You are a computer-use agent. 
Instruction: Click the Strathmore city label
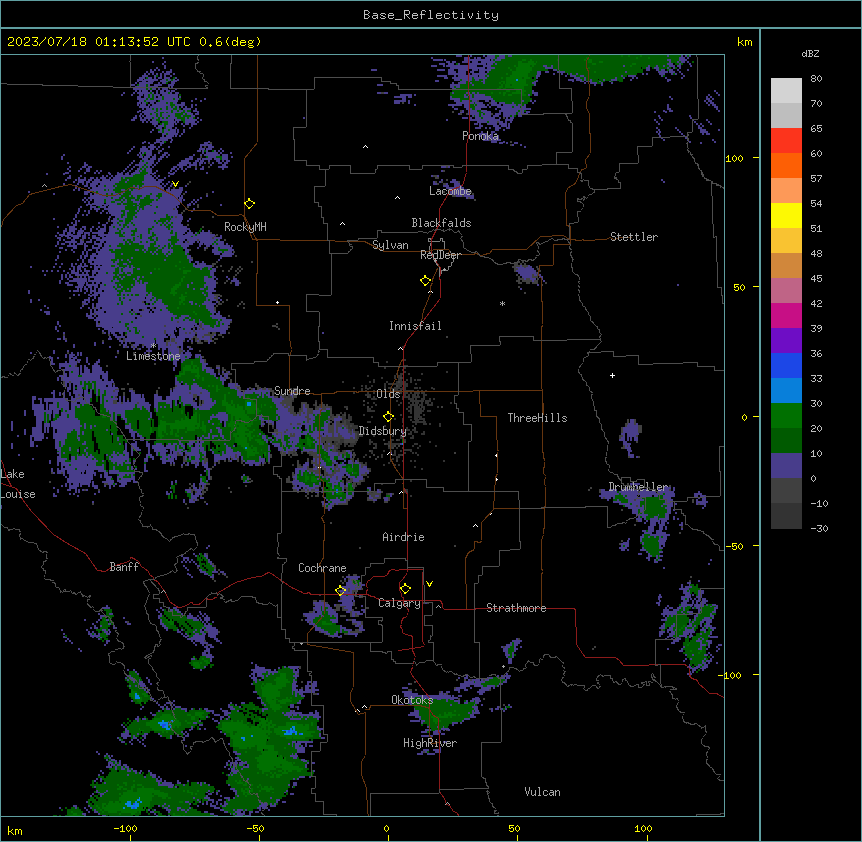tap(516, 608)
